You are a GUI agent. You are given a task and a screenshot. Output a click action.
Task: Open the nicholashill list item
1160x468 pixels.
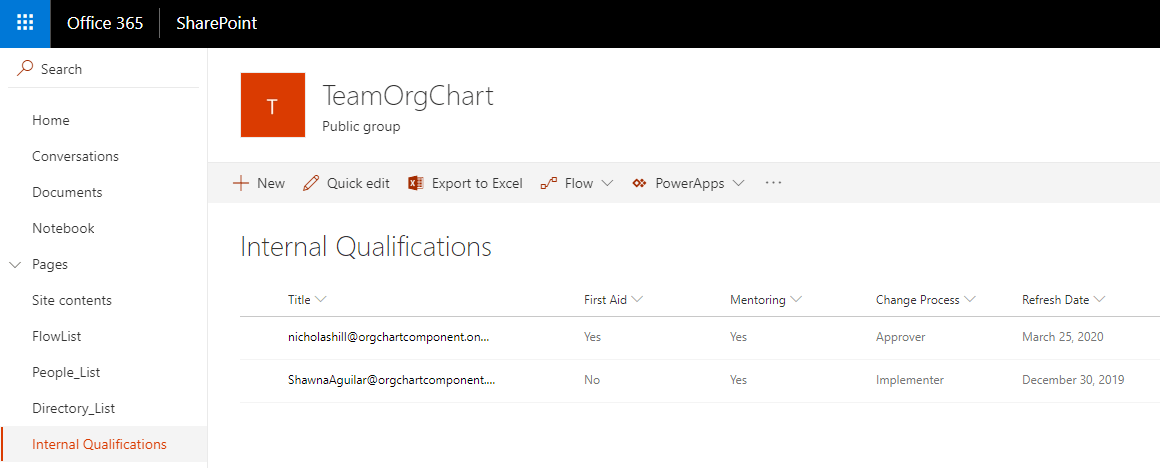click(388, 337)
